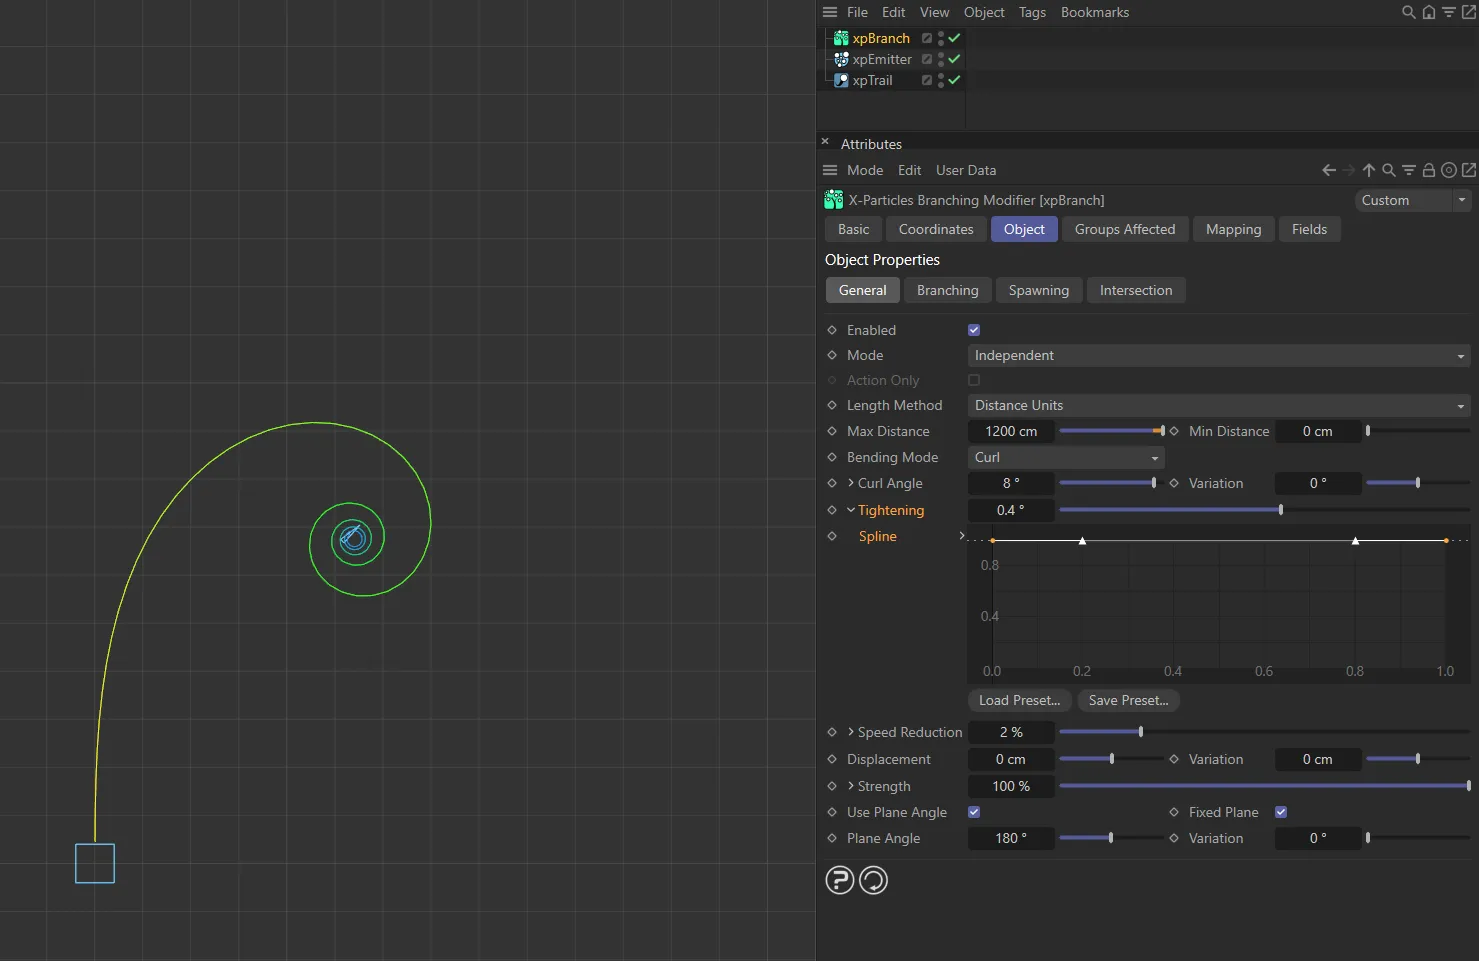Click the help question mark icon
This screenshot has height=961, width=1479.
839,880
